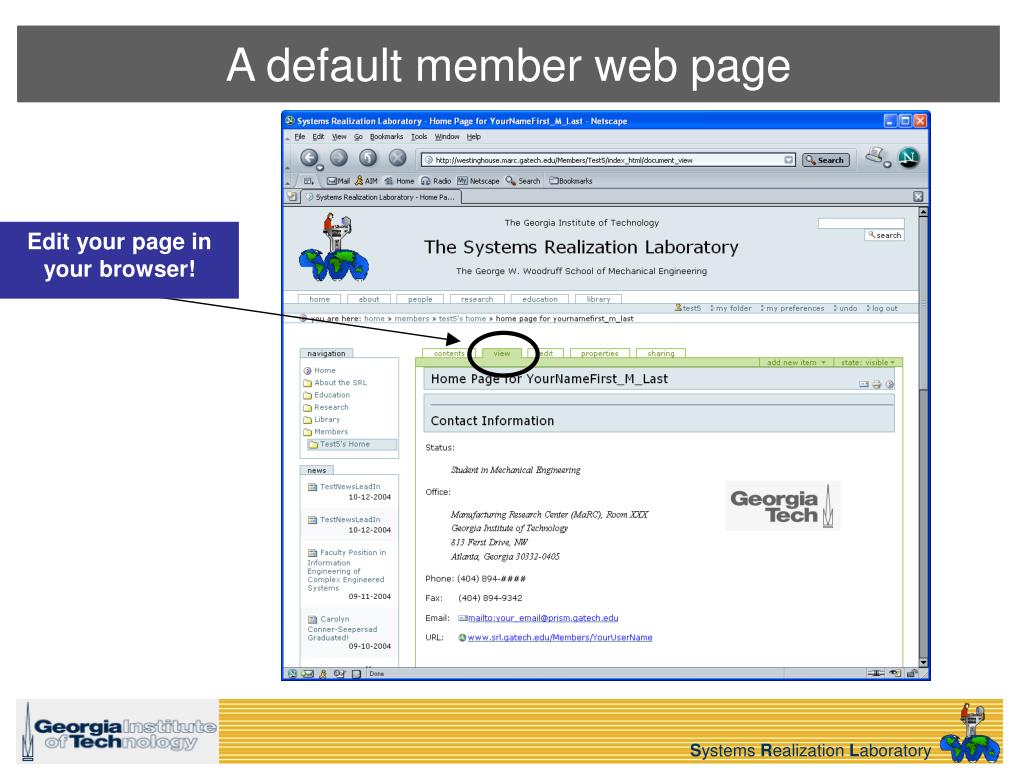Open the education site tab
1024x768 pixels.
tap(539, 299)
